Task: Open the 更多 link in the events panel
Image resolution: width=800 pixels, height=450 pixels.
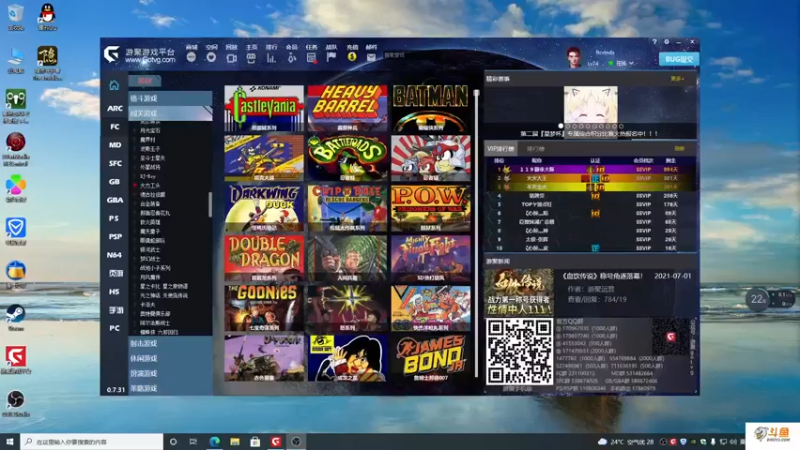Action: click(x=677, y=79)
